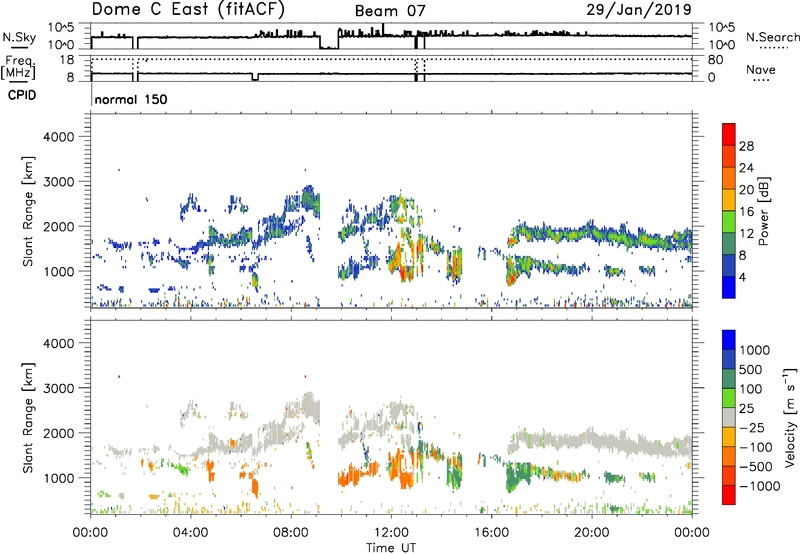This screenshot has height=554, width=800.
Task: Click the "−1000" Velocity colorbar value
Action: (759, 486)
